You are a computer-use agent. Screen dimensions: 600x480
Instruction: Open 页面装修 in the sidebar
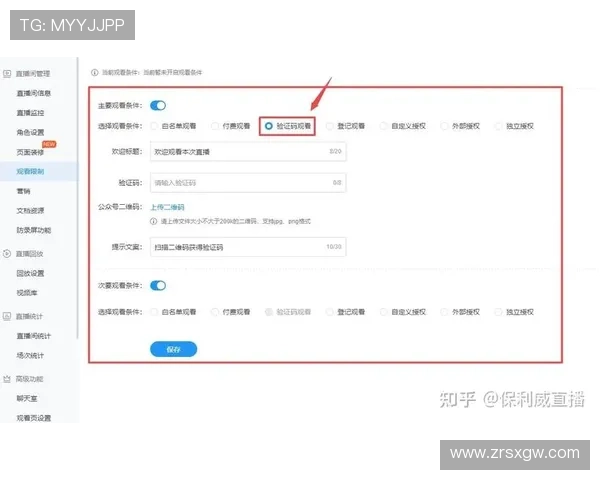(30, 152)
